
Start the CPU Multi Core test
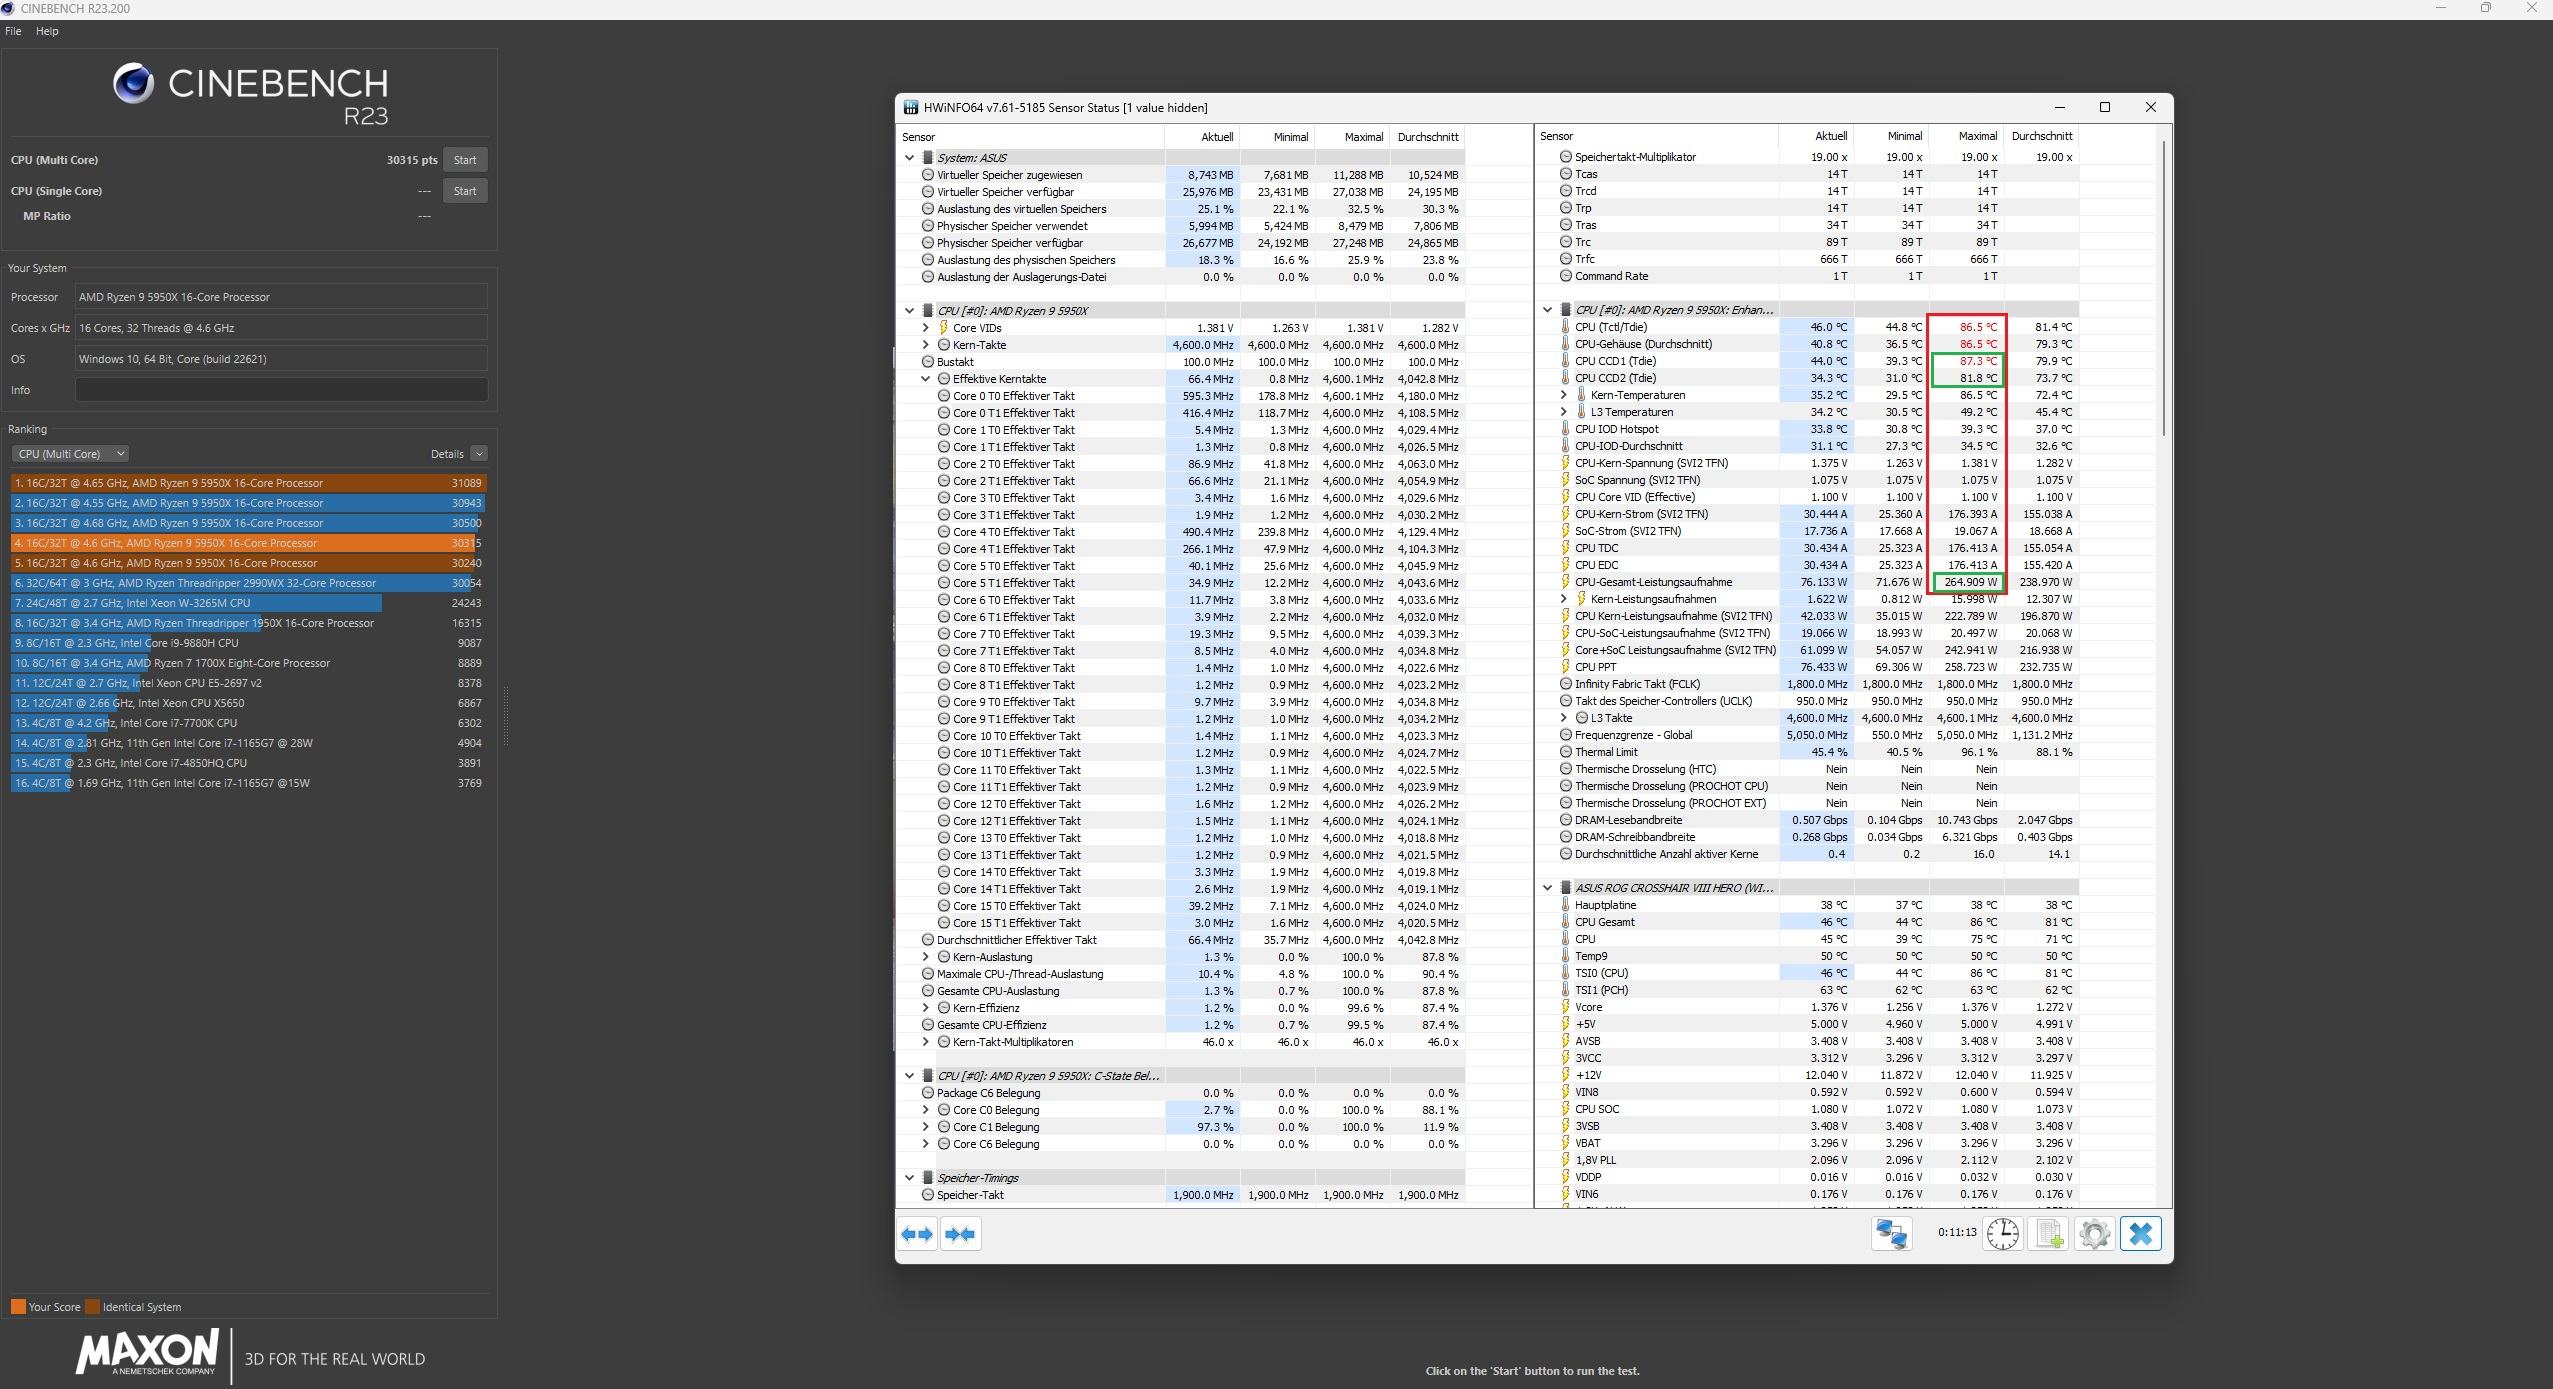tap(465, 160)
